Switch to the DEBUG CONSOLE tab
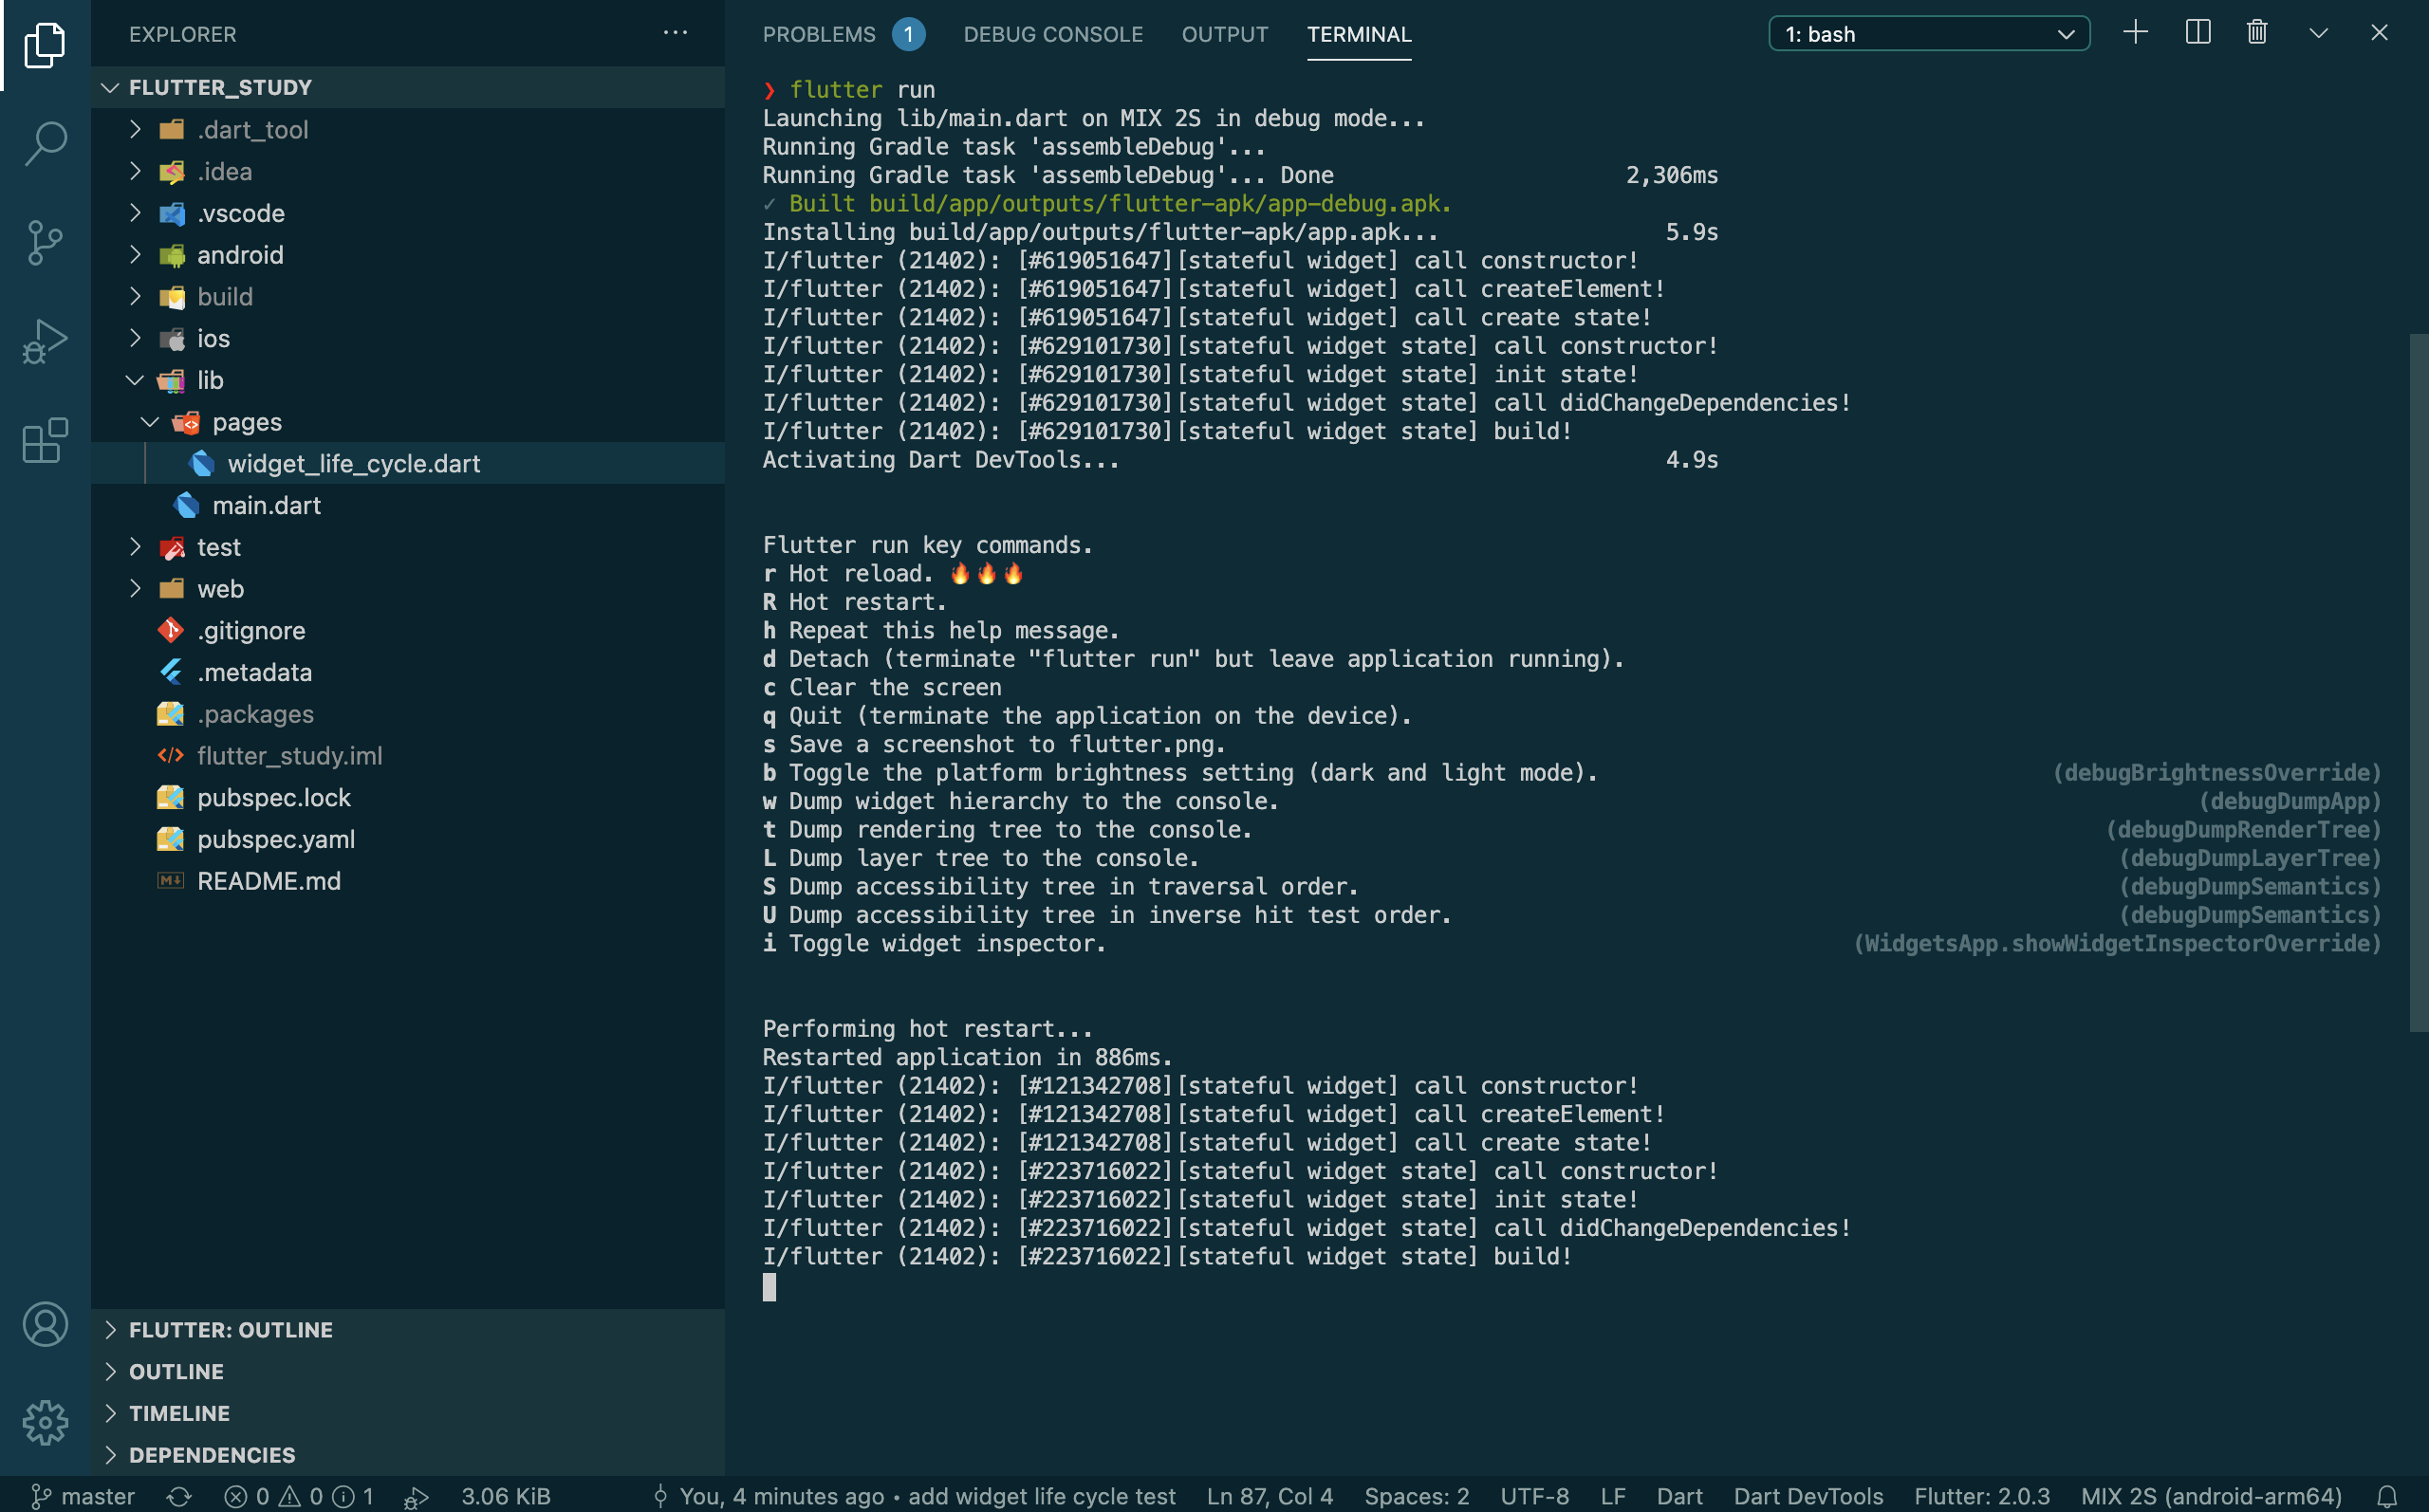 coord(1052,34)
